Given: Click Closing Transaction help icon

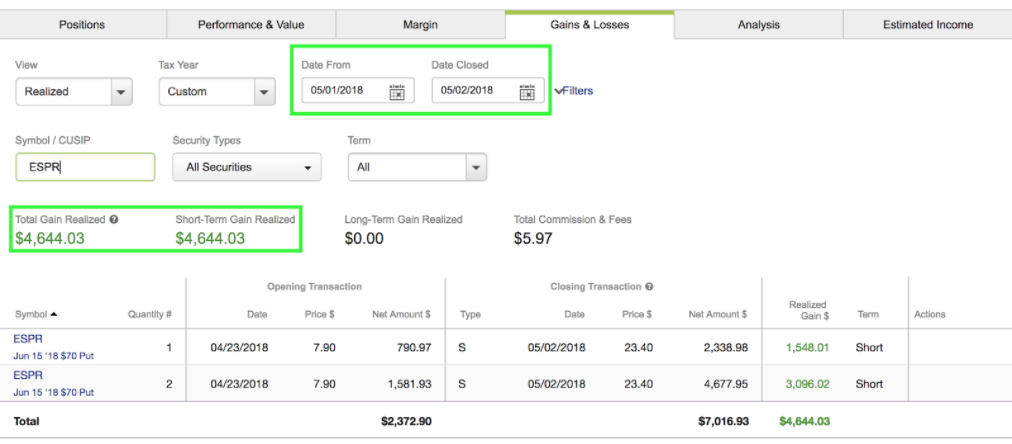Looking at the screenshot, I should click(650, 287).
